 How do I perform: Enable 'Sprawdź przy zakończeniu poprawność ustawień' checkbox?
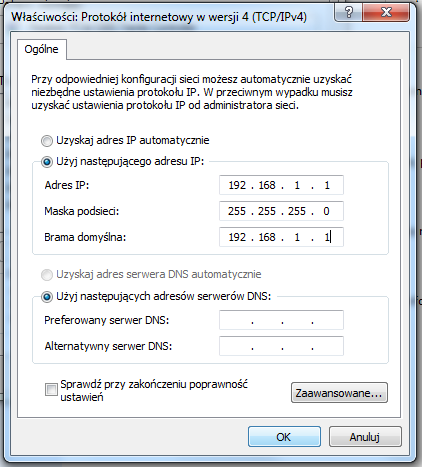51,389
